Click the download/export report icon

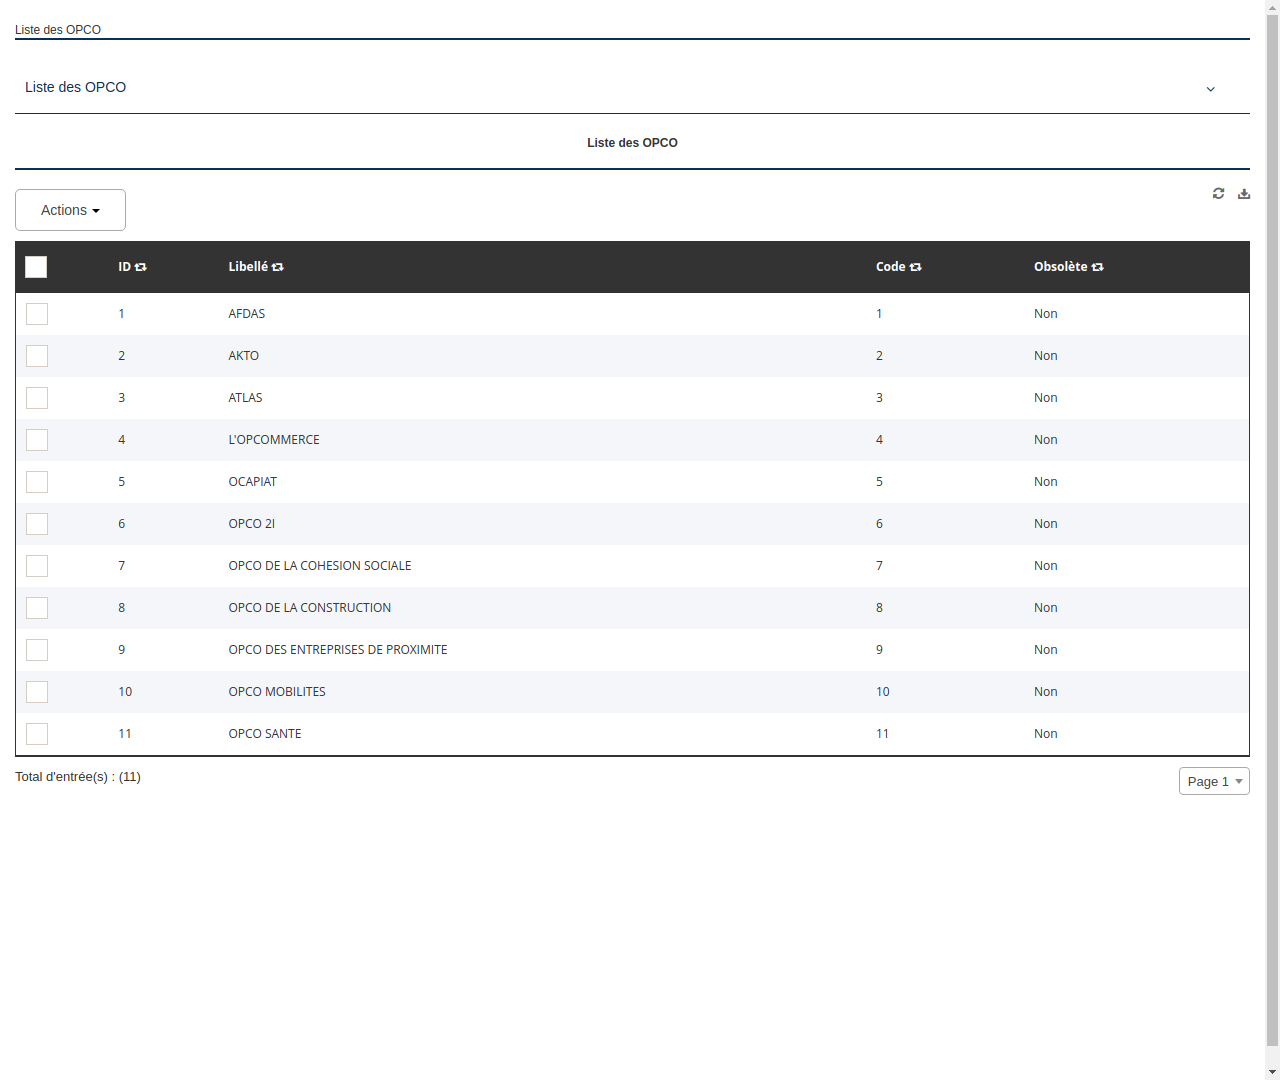point(1244,193)
